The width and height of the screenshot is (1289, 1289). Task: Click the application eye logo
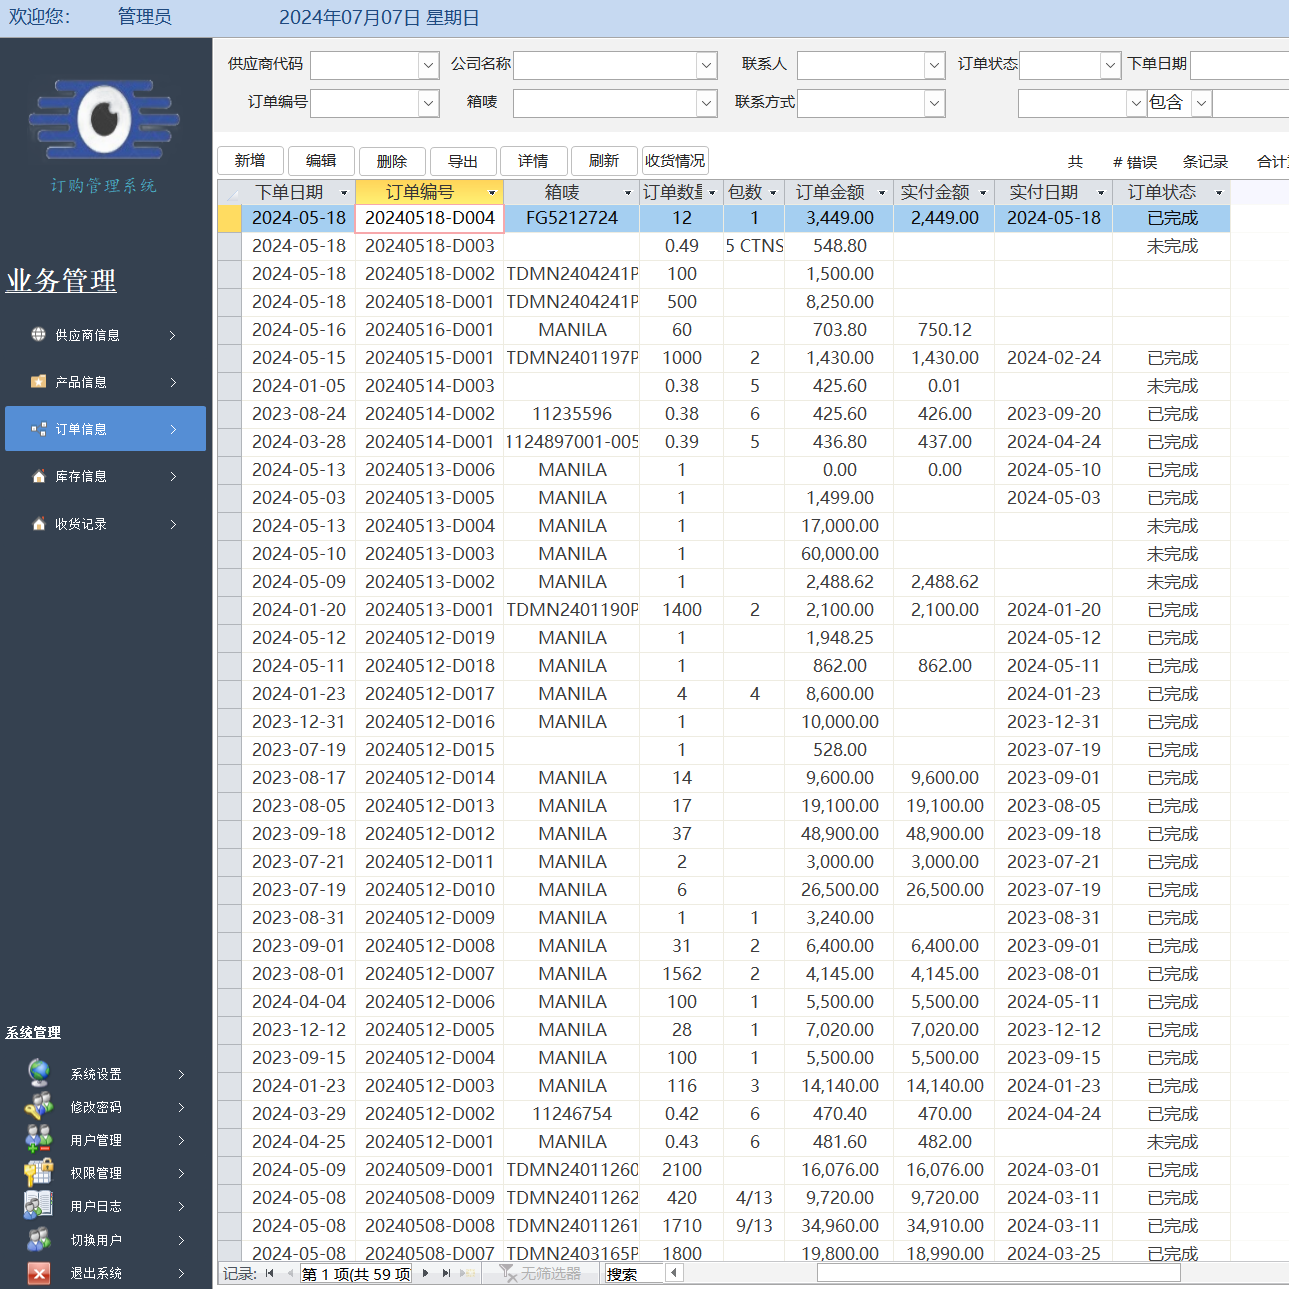click(x=104, y=119)
